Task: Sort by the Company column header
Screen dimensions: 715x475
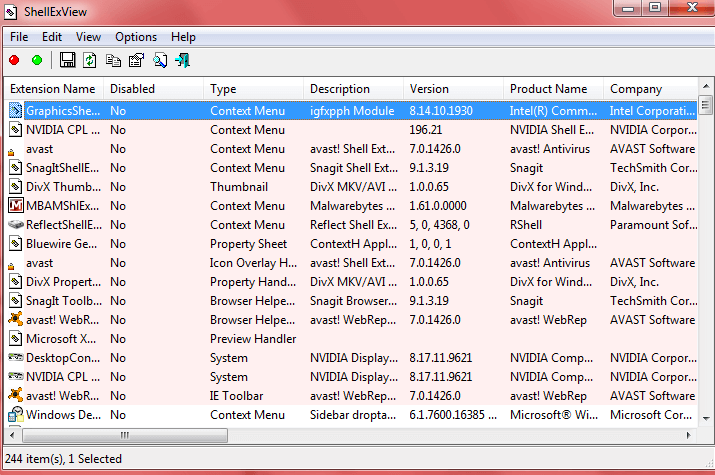Action: pos(651,89)
